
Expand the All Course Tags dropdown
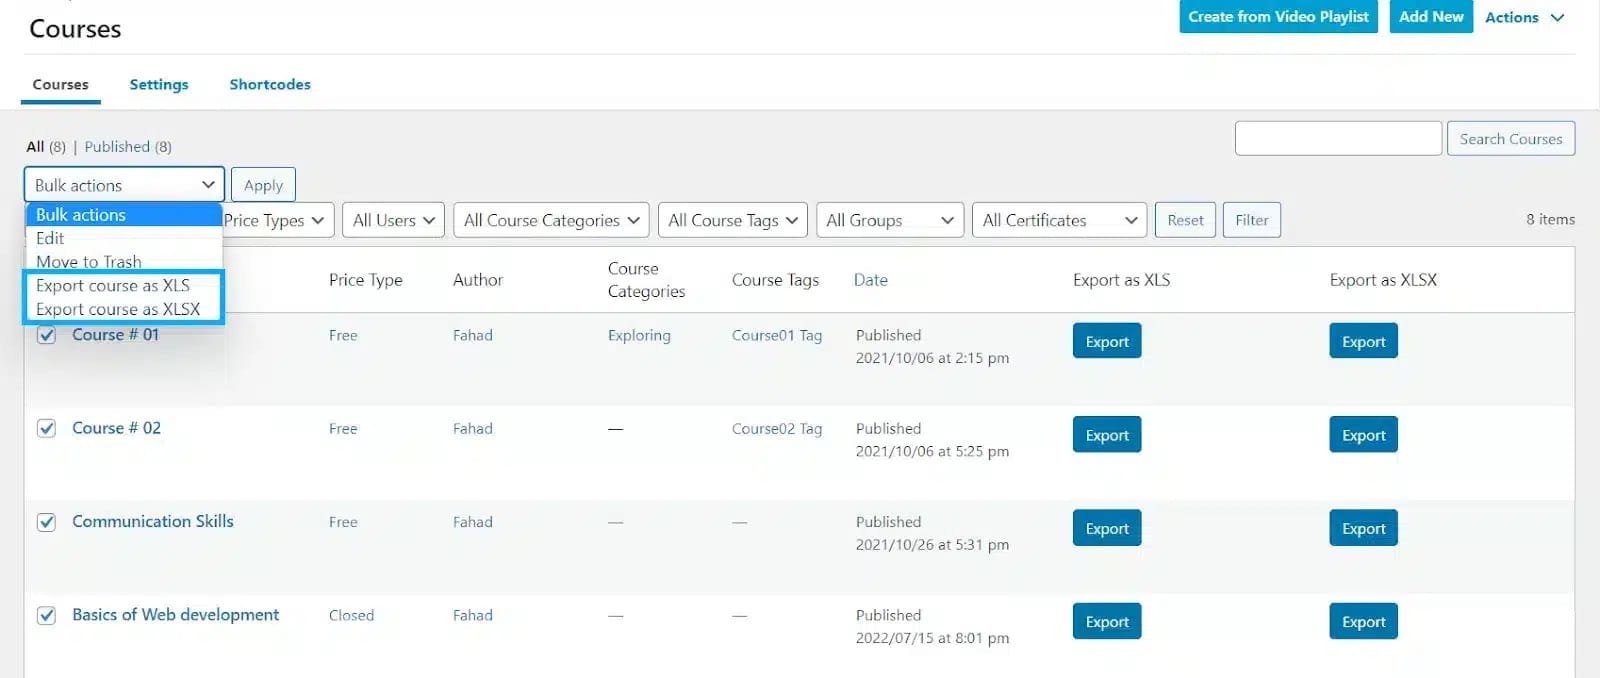(x=733, y=220)
